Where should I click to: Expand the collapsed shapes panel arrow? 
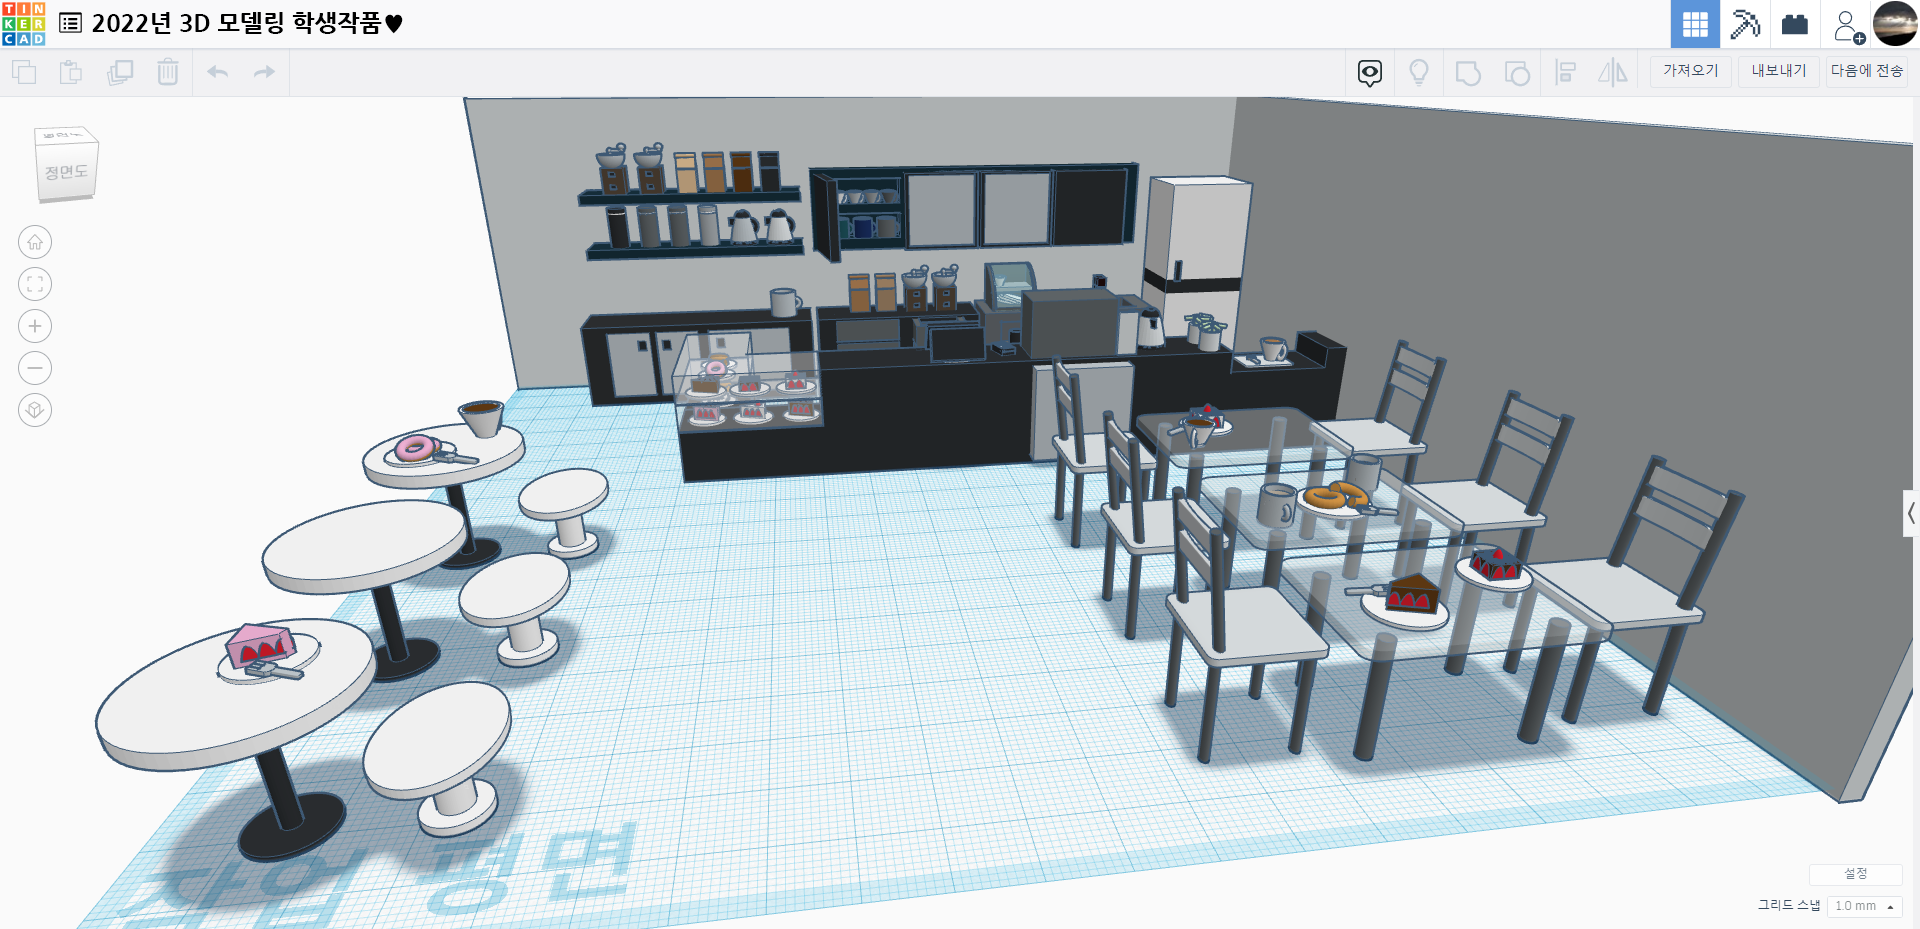1911,513
